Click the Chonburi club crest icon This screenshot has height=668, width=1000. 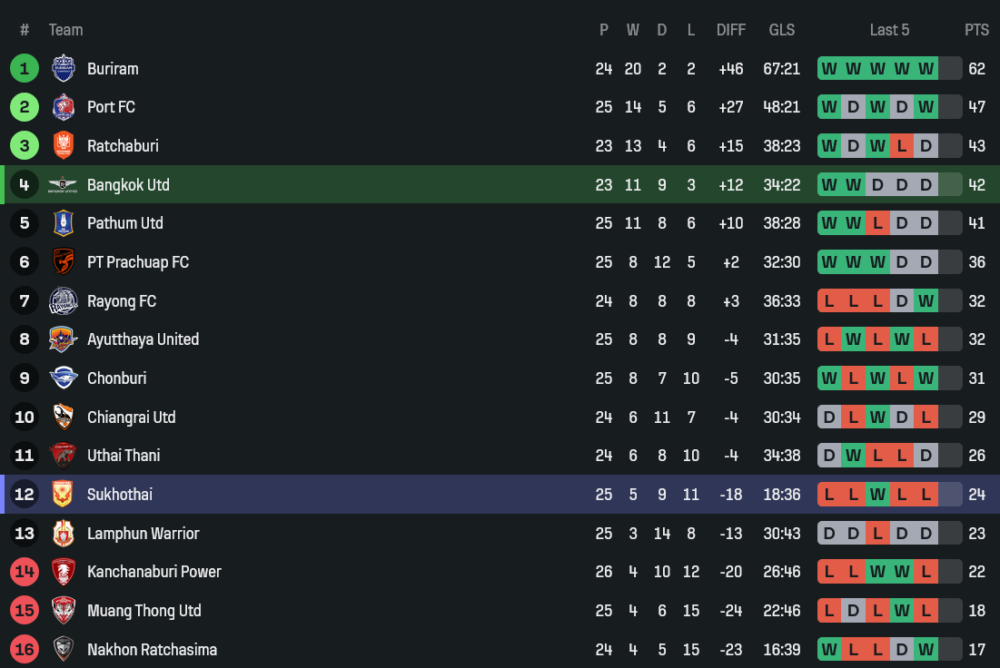(x=63, y=378)
